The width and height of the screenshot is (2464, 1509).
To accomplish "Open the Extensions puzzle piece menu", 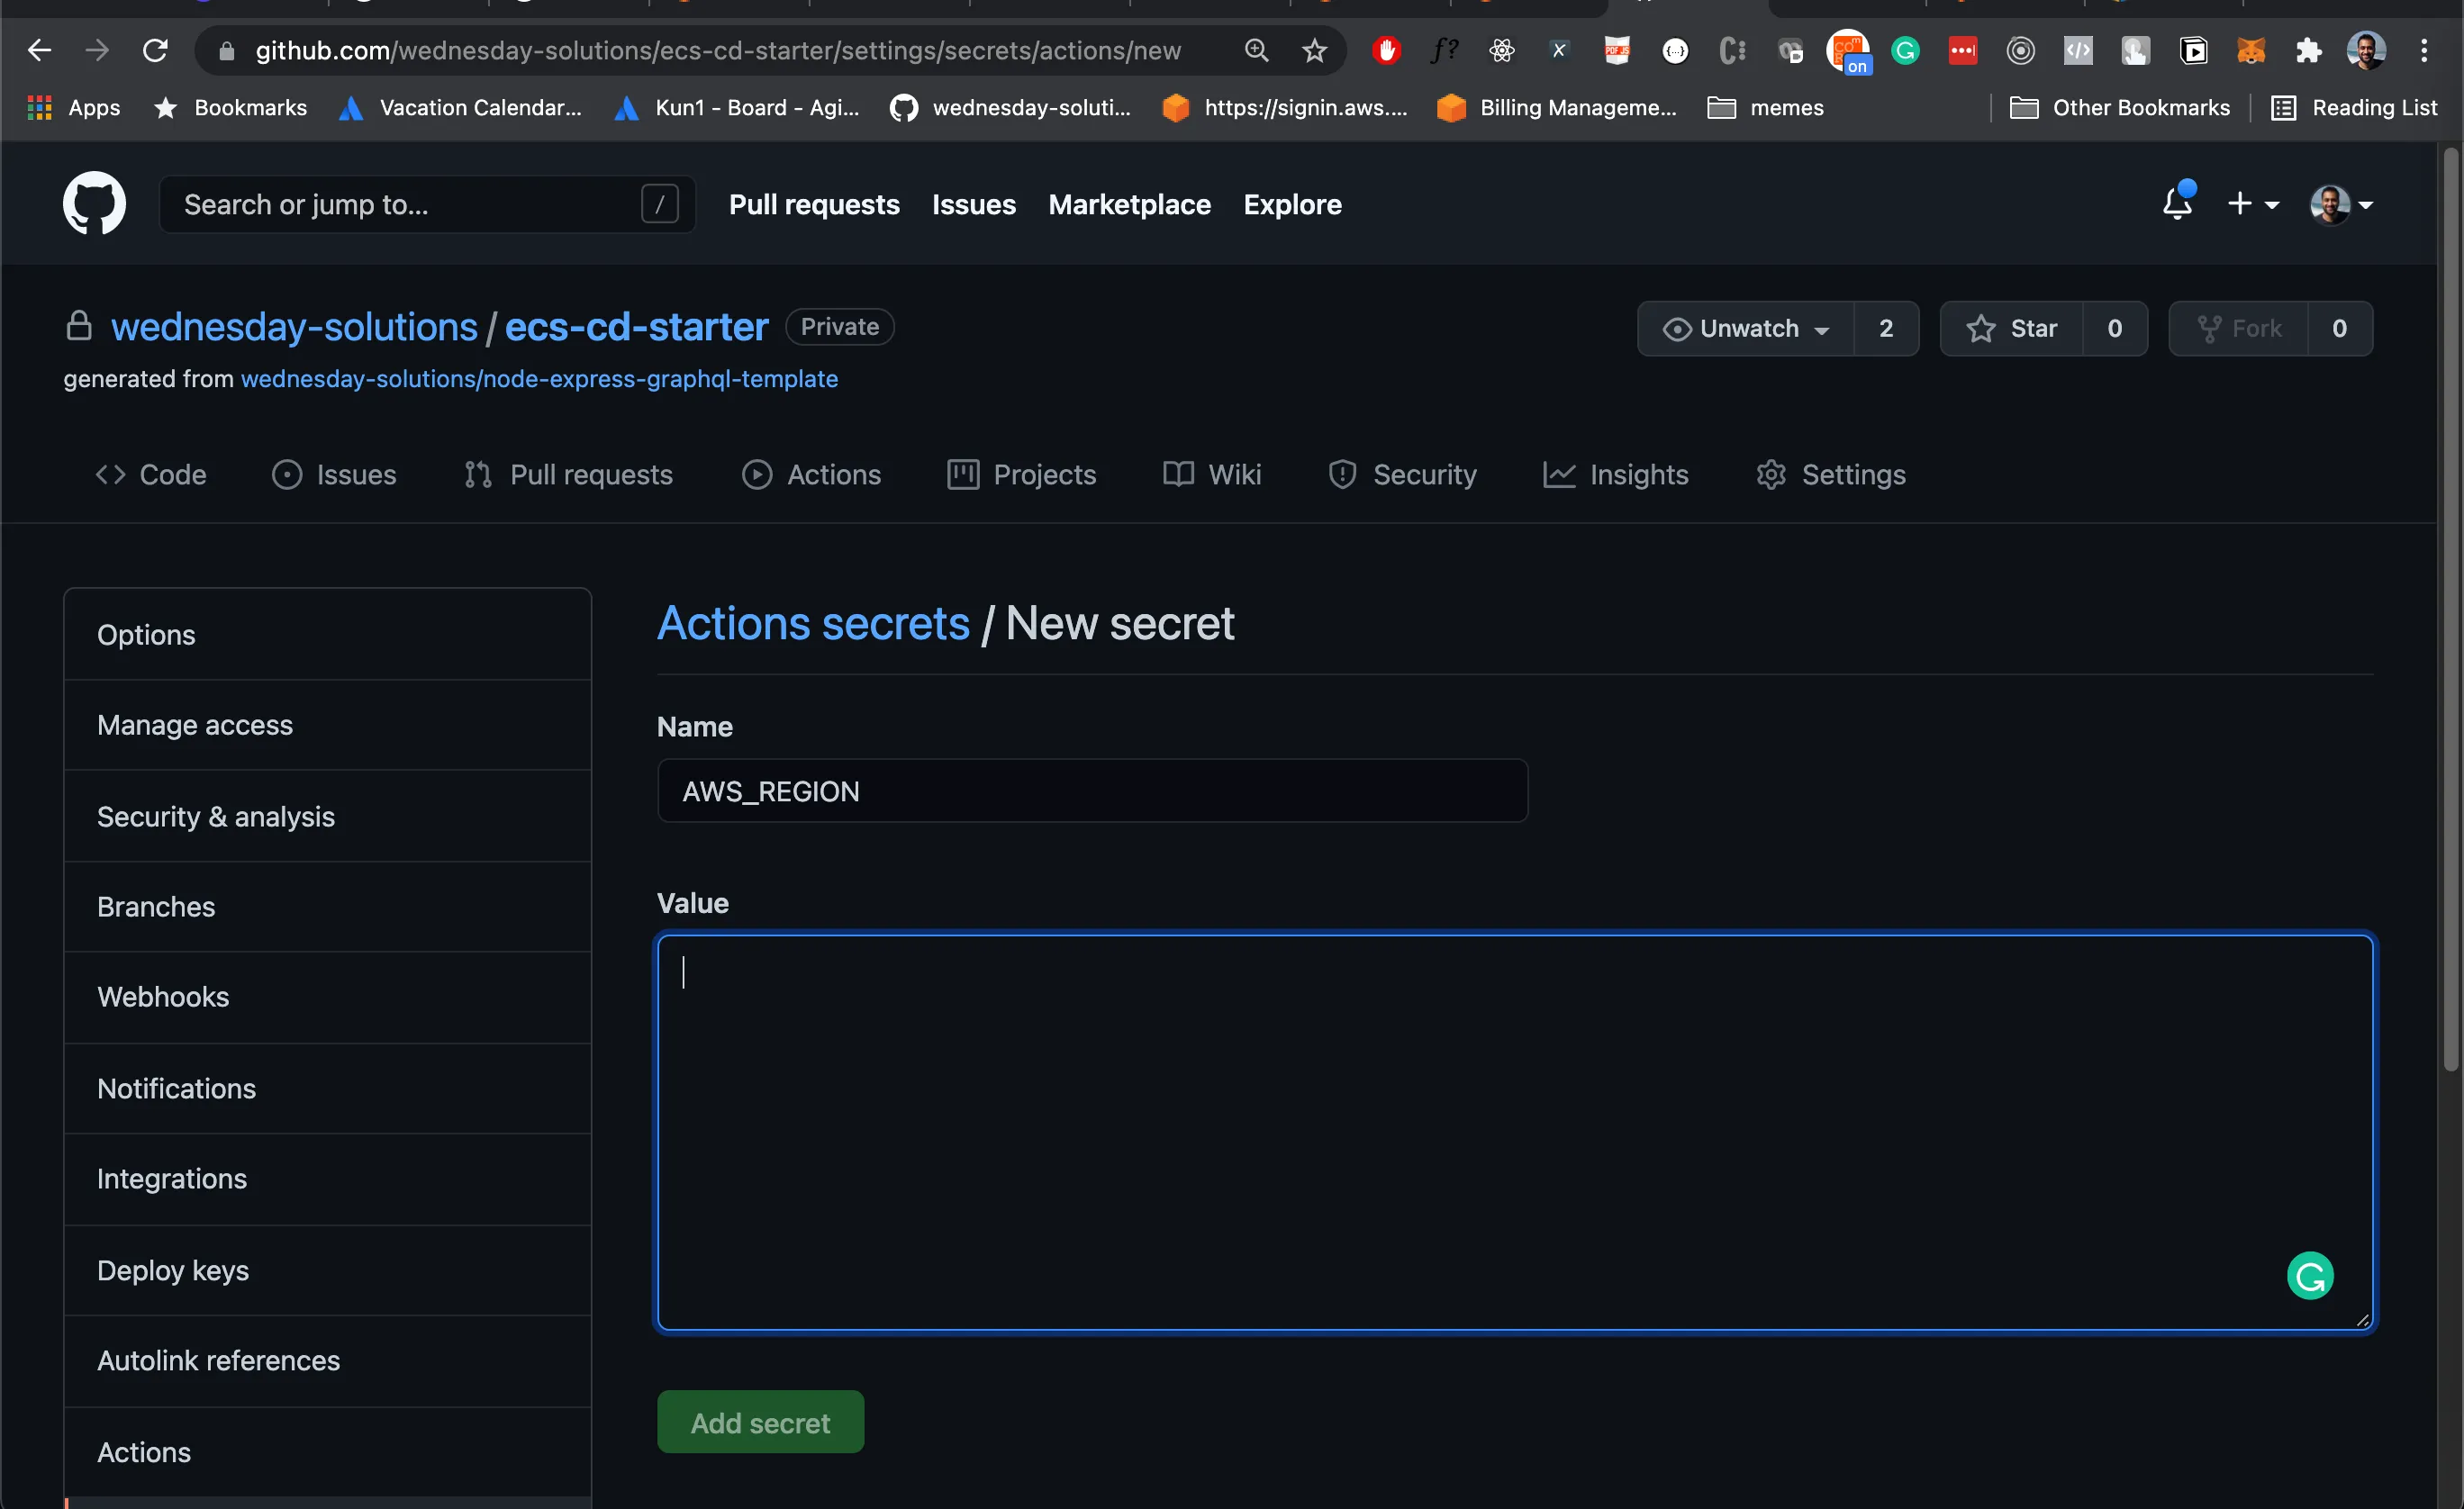I will point(2308,50).
